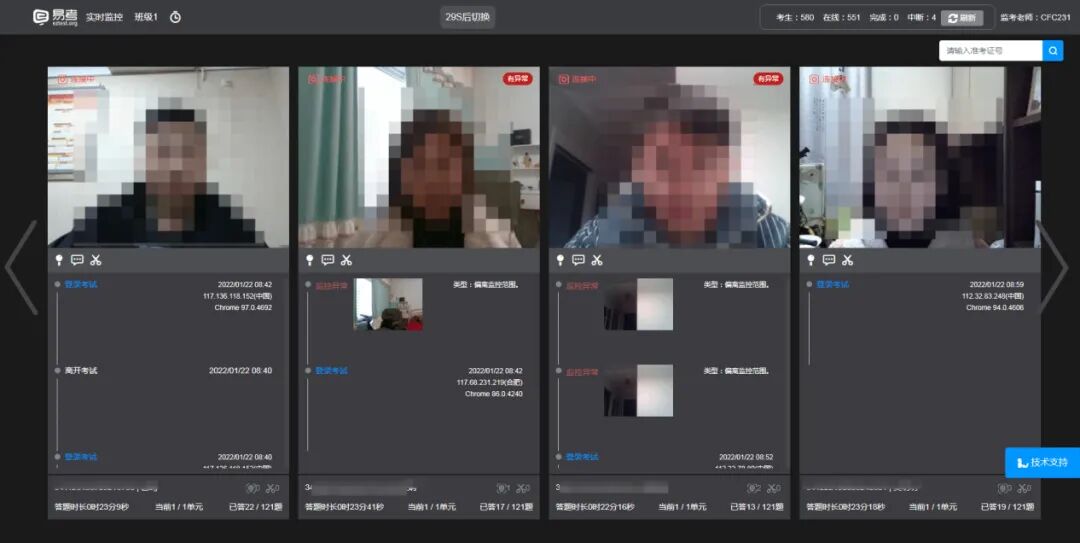Screen dimensions: 1080x543
Task: Open the 技术支持 support button
Action: click(1042, 462)
